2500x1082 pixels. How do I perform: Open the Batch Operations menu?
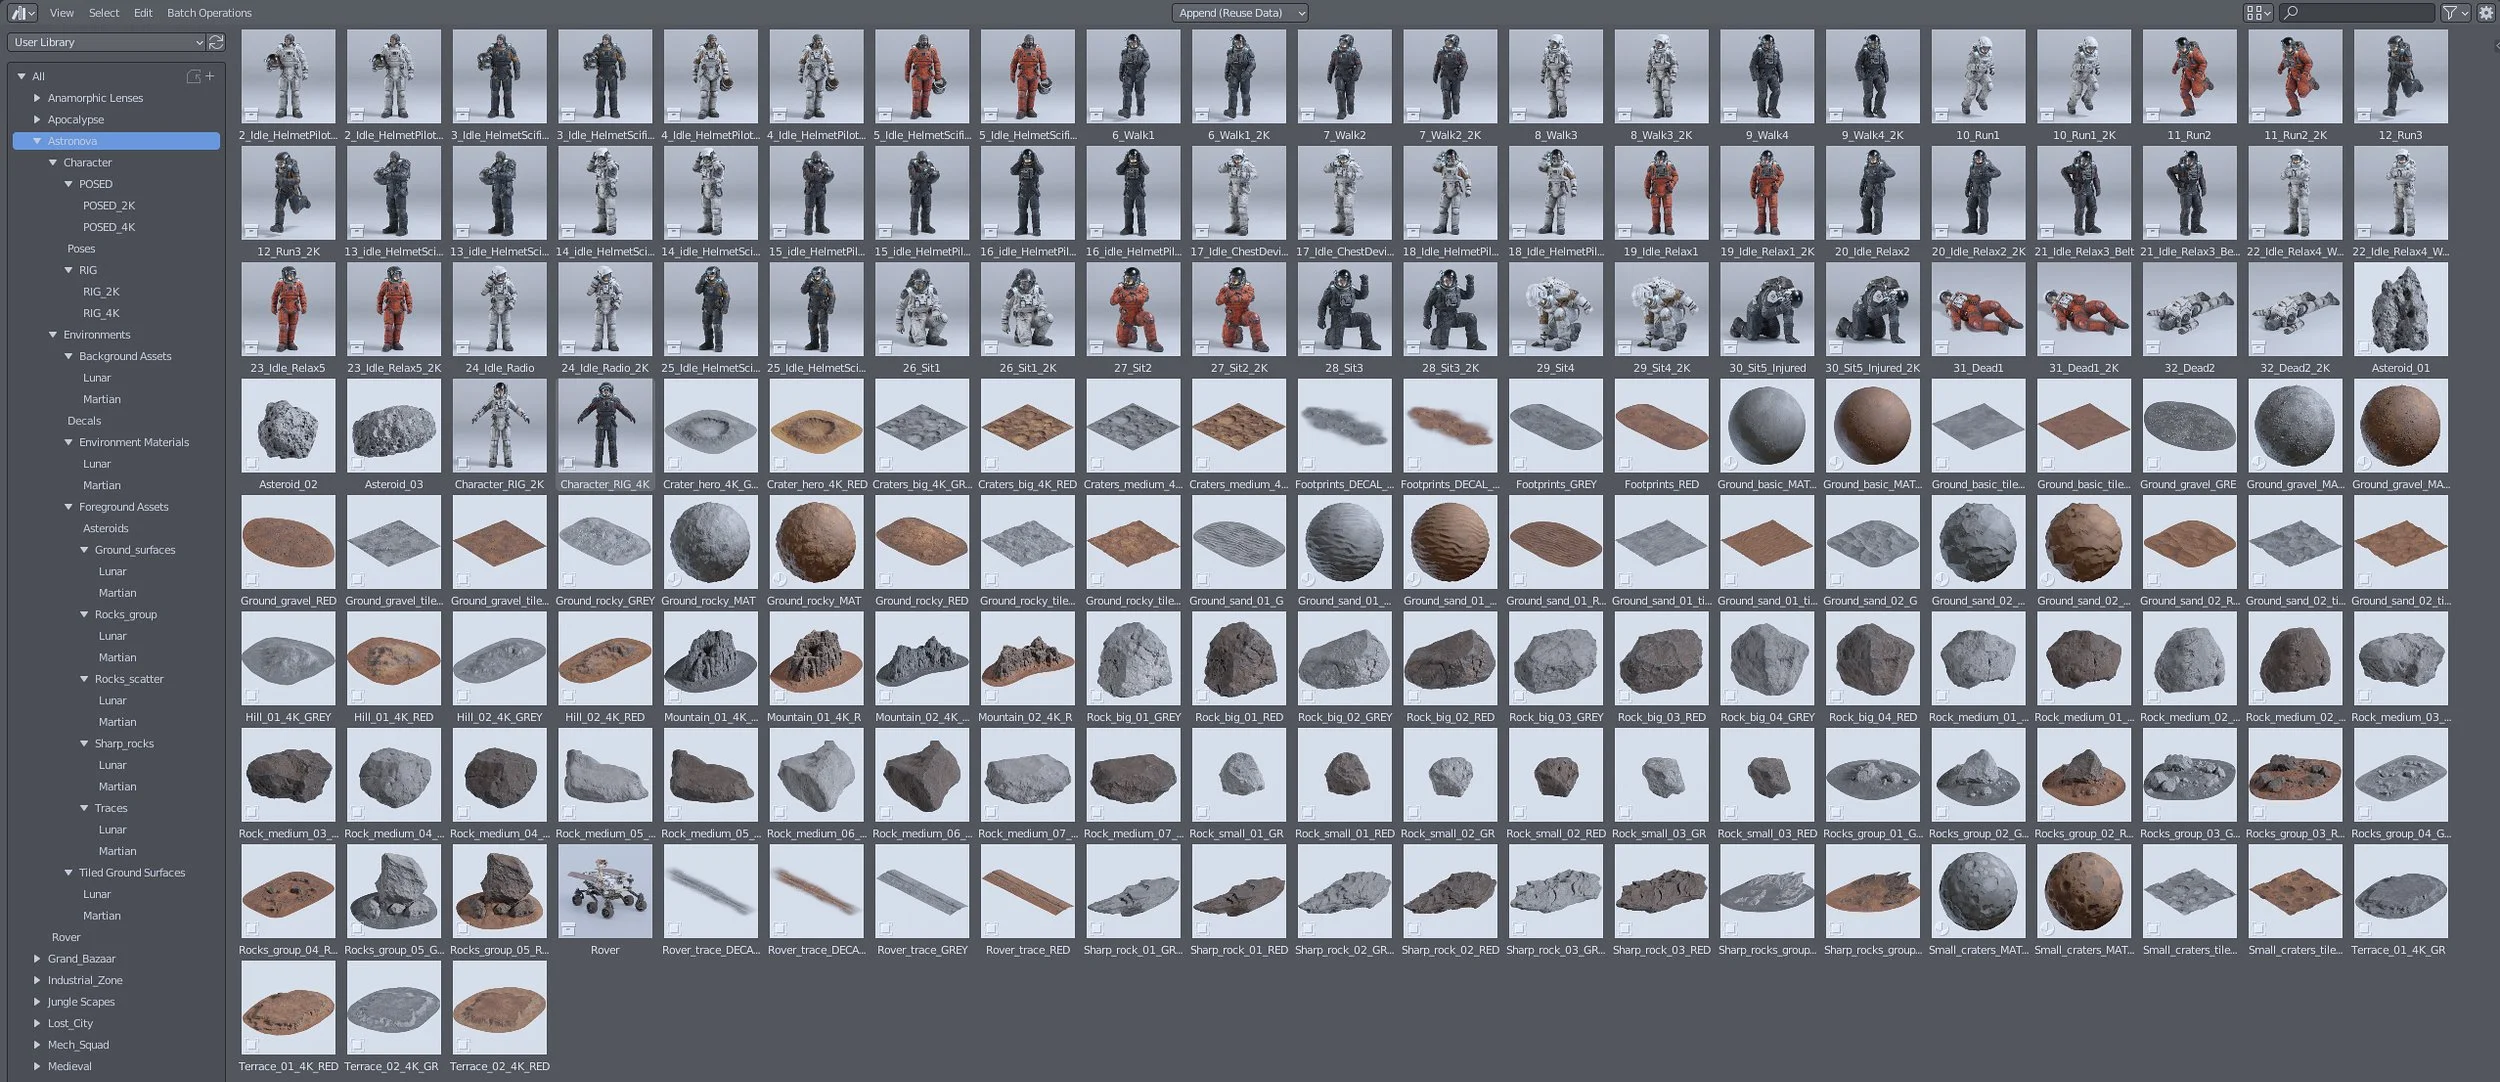click(209, 13)
